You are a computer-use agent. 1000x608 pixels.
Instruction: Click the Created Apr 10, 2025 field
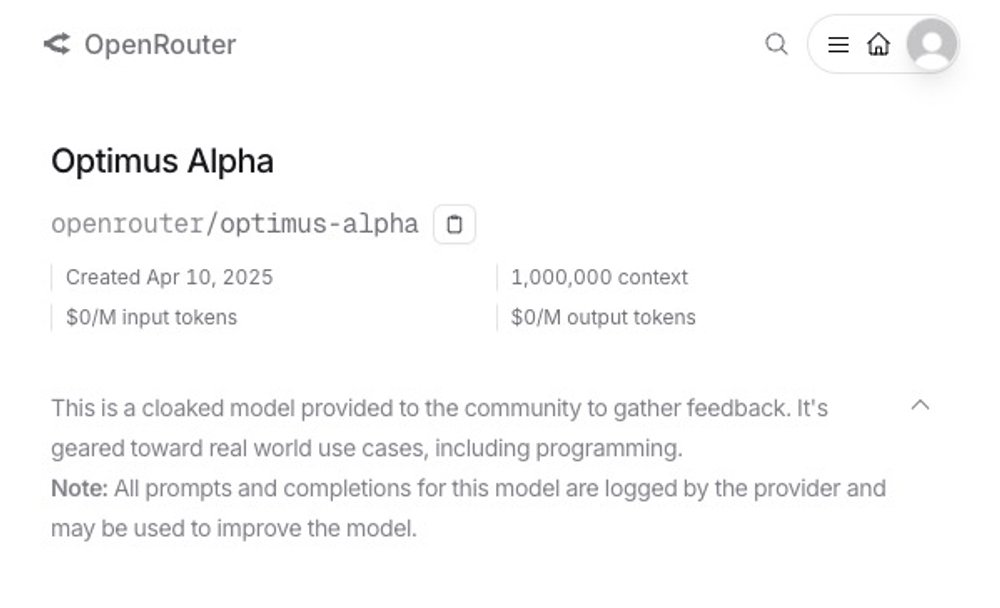pos(169,278)
